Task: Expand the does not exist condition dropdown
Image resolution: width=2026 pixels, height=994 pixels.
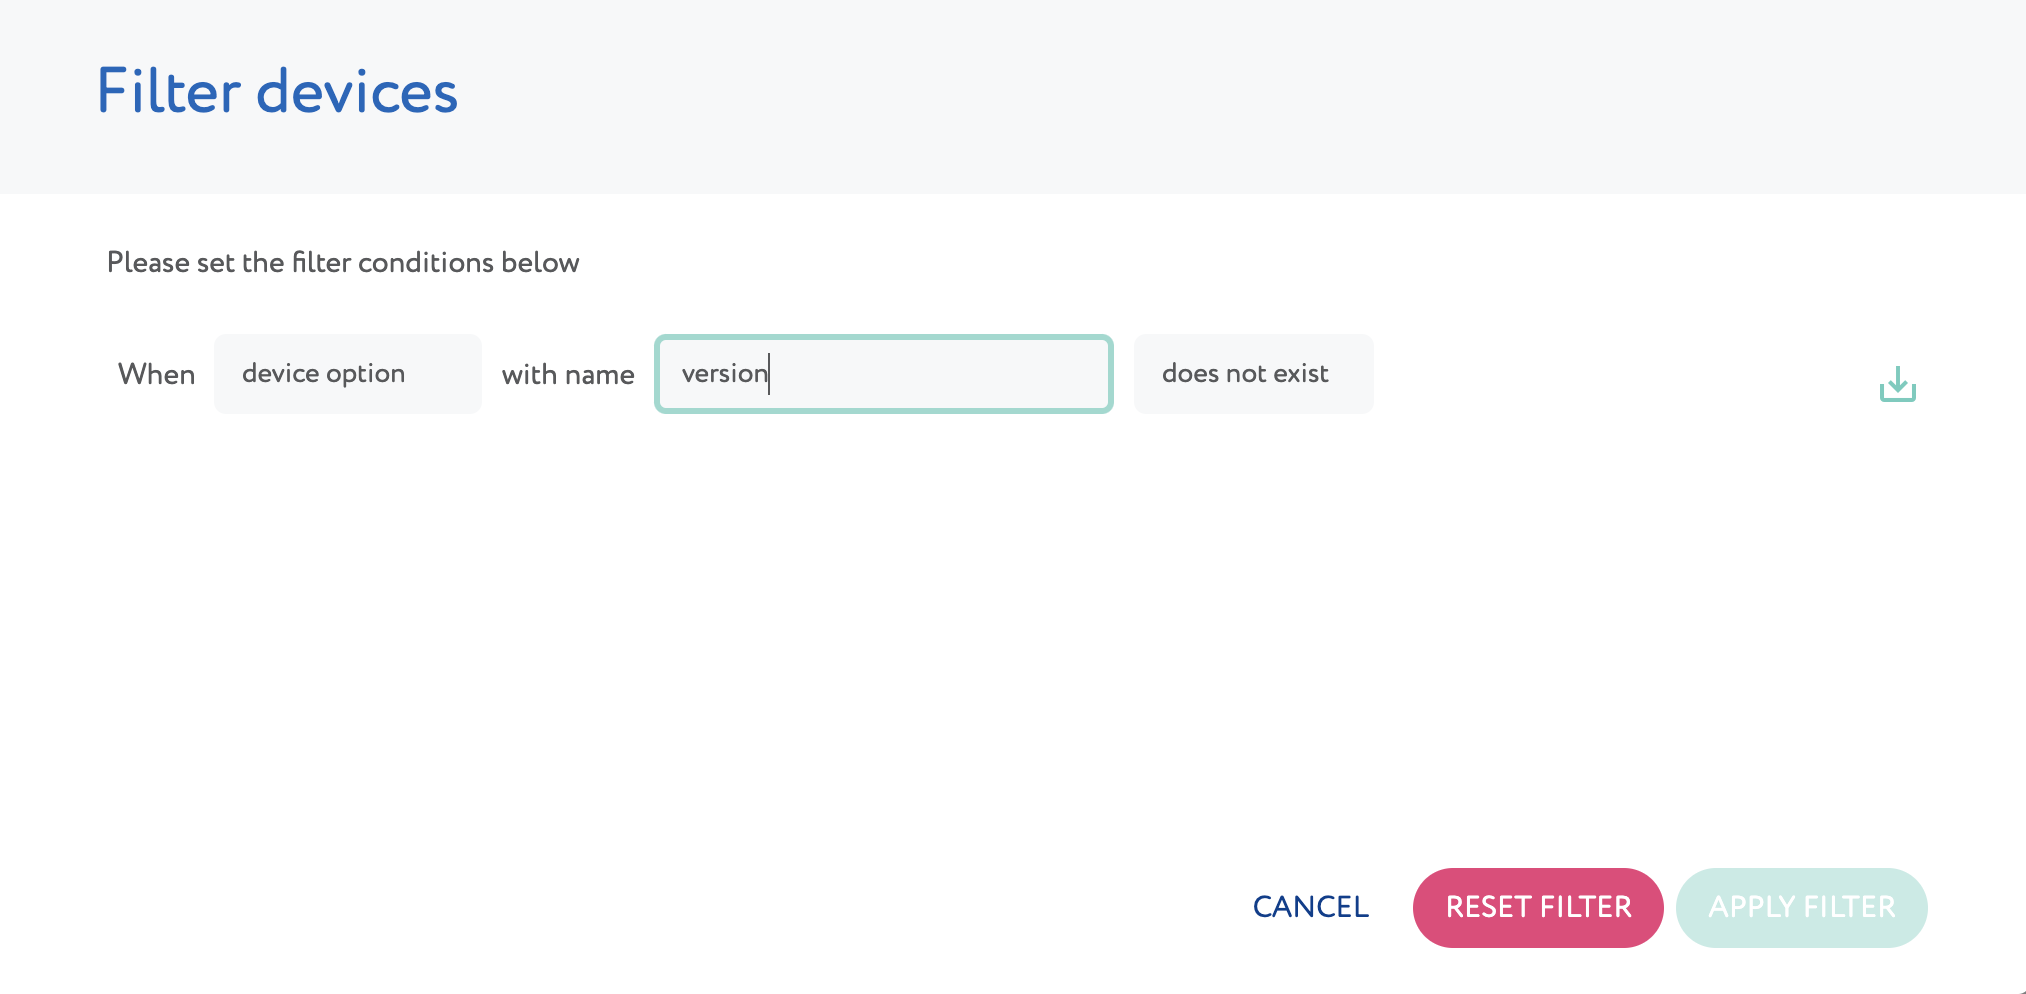Action: coord(1254,374)
